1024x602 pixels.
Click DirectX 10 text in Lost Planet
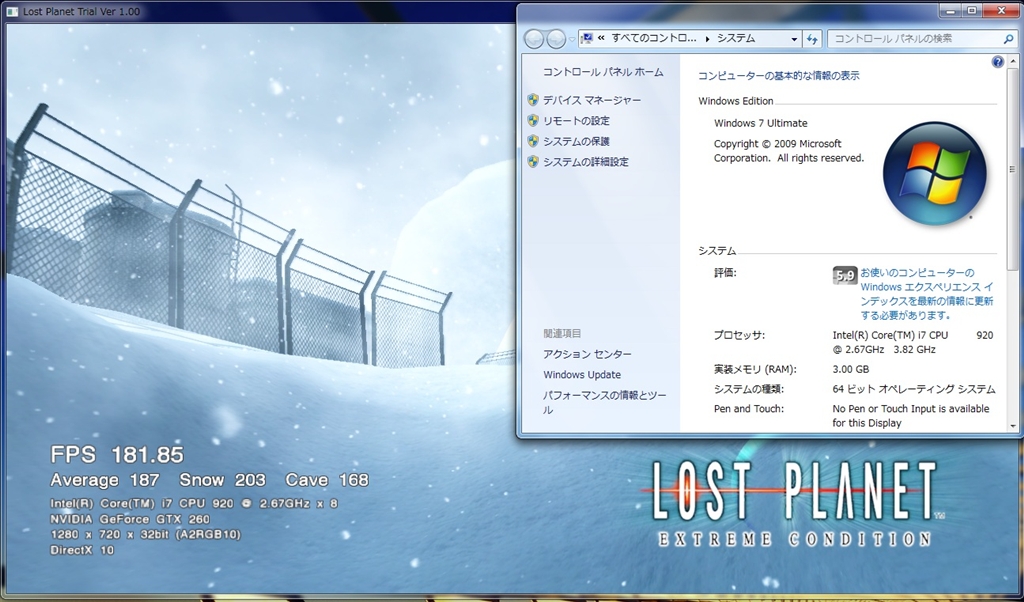pos(82,550)
